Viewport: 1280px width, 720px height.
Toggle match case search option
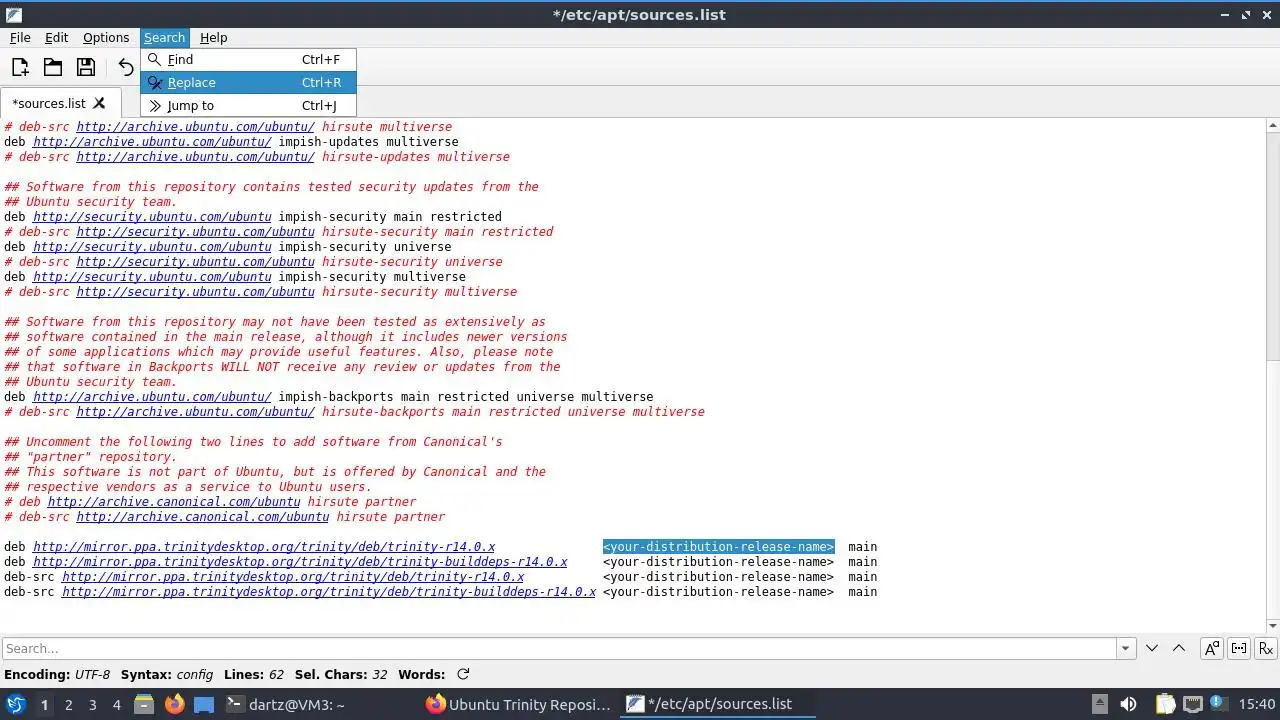(x=1211, y=648)
